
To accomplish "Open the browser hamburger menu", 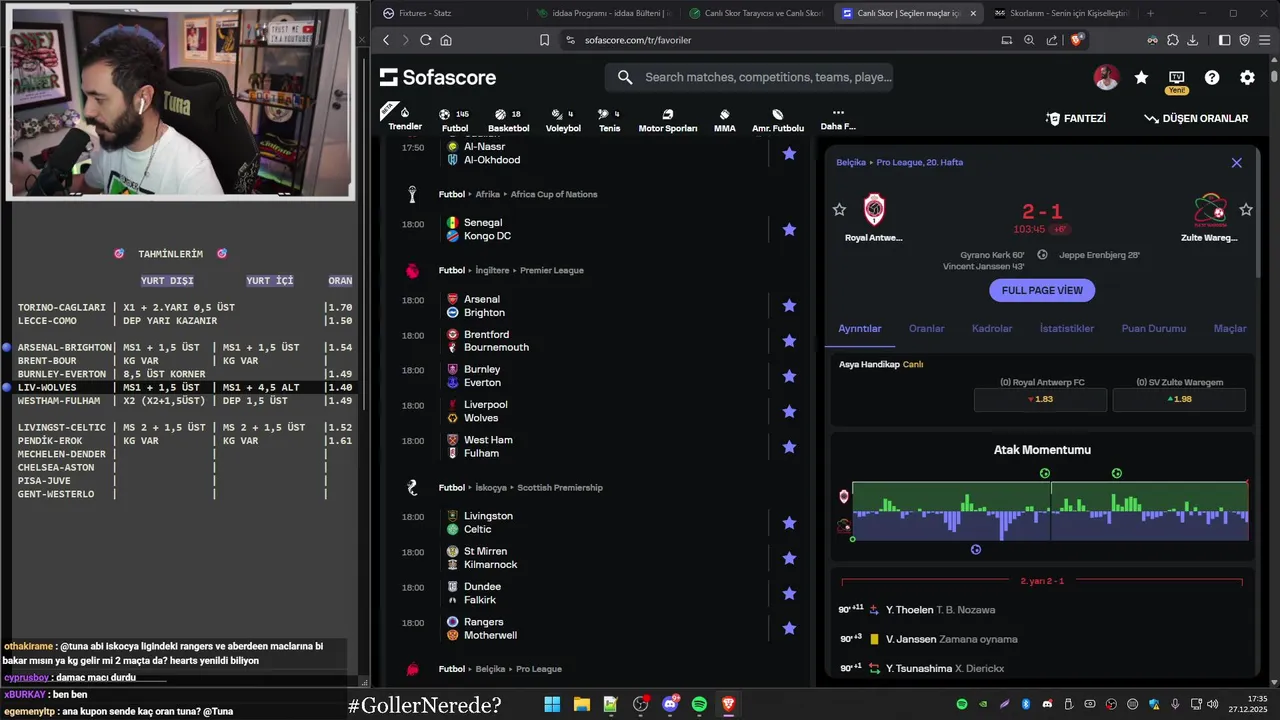I will 1265,40.
